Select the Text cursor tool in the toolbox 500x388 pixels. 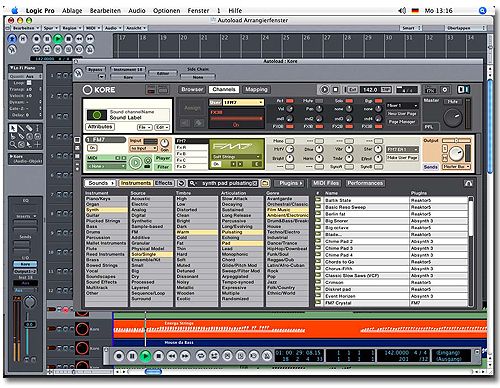(38, 128)
